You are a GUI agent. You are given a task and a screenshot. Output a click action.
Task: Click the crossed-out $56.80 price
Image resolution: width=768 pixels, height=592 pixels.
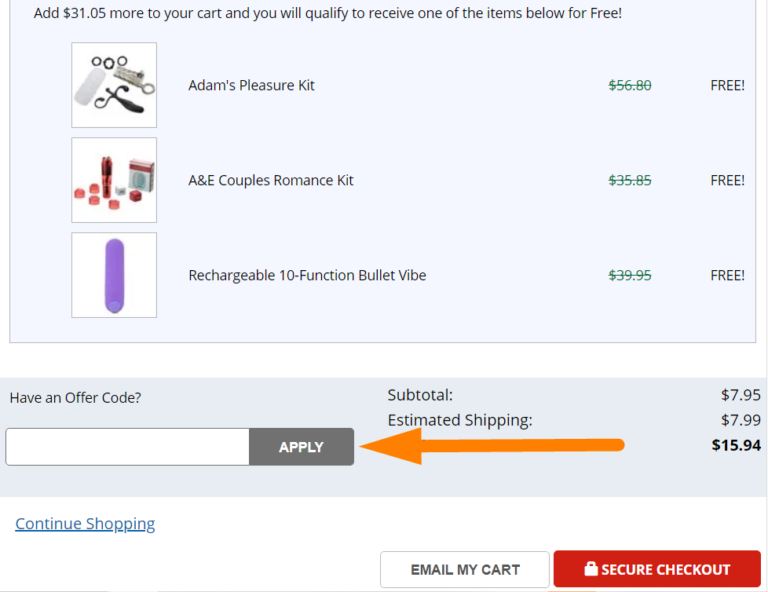tap(630, 85)
